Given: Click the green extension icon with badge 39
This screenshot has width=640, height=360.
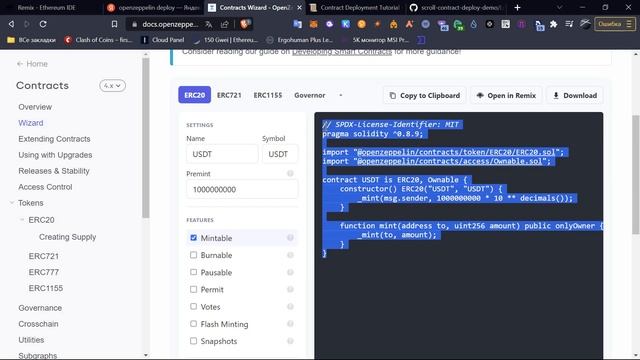Looking at the screenshot, I should click(458, 25).
